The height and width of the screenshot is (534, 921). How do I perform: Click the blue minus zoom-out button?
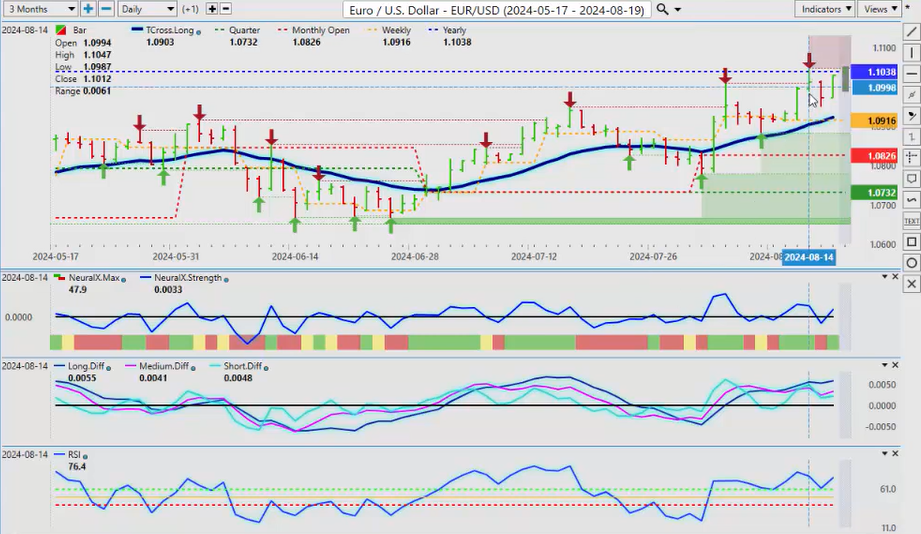click(x=106, y=9)
